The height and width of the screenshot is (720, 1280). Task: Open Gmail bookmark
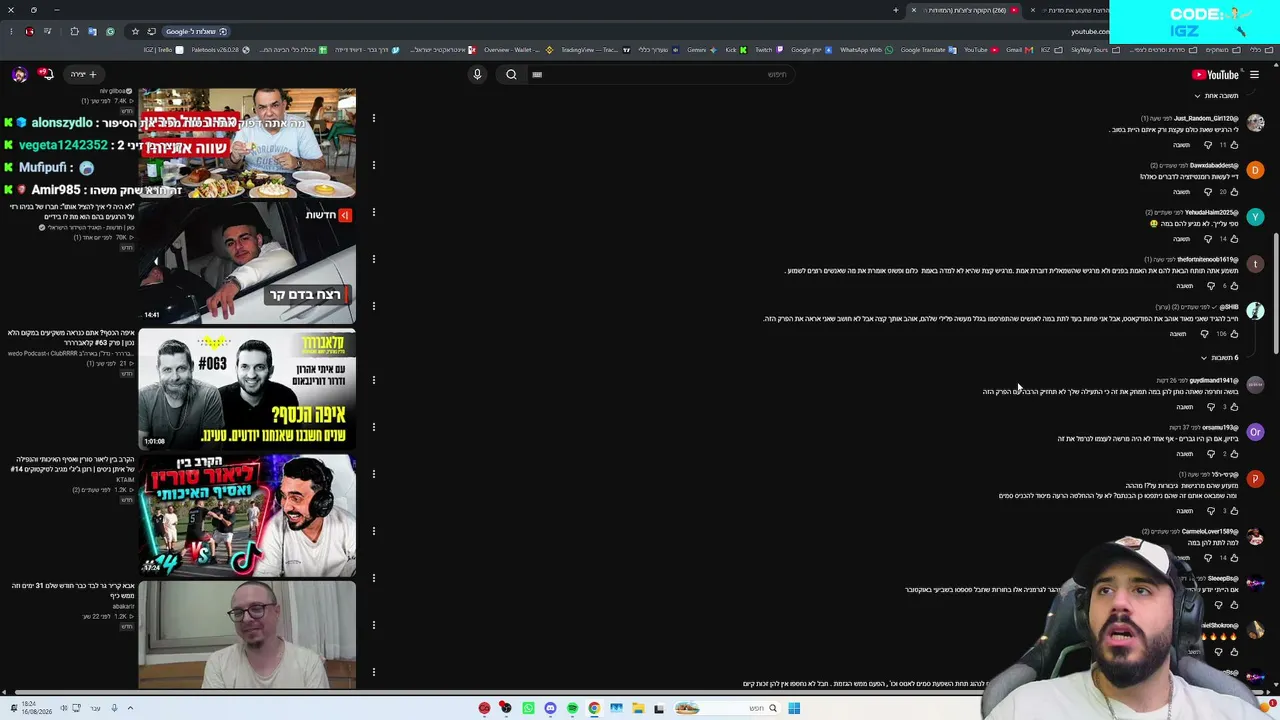(x=1018, y=50)
